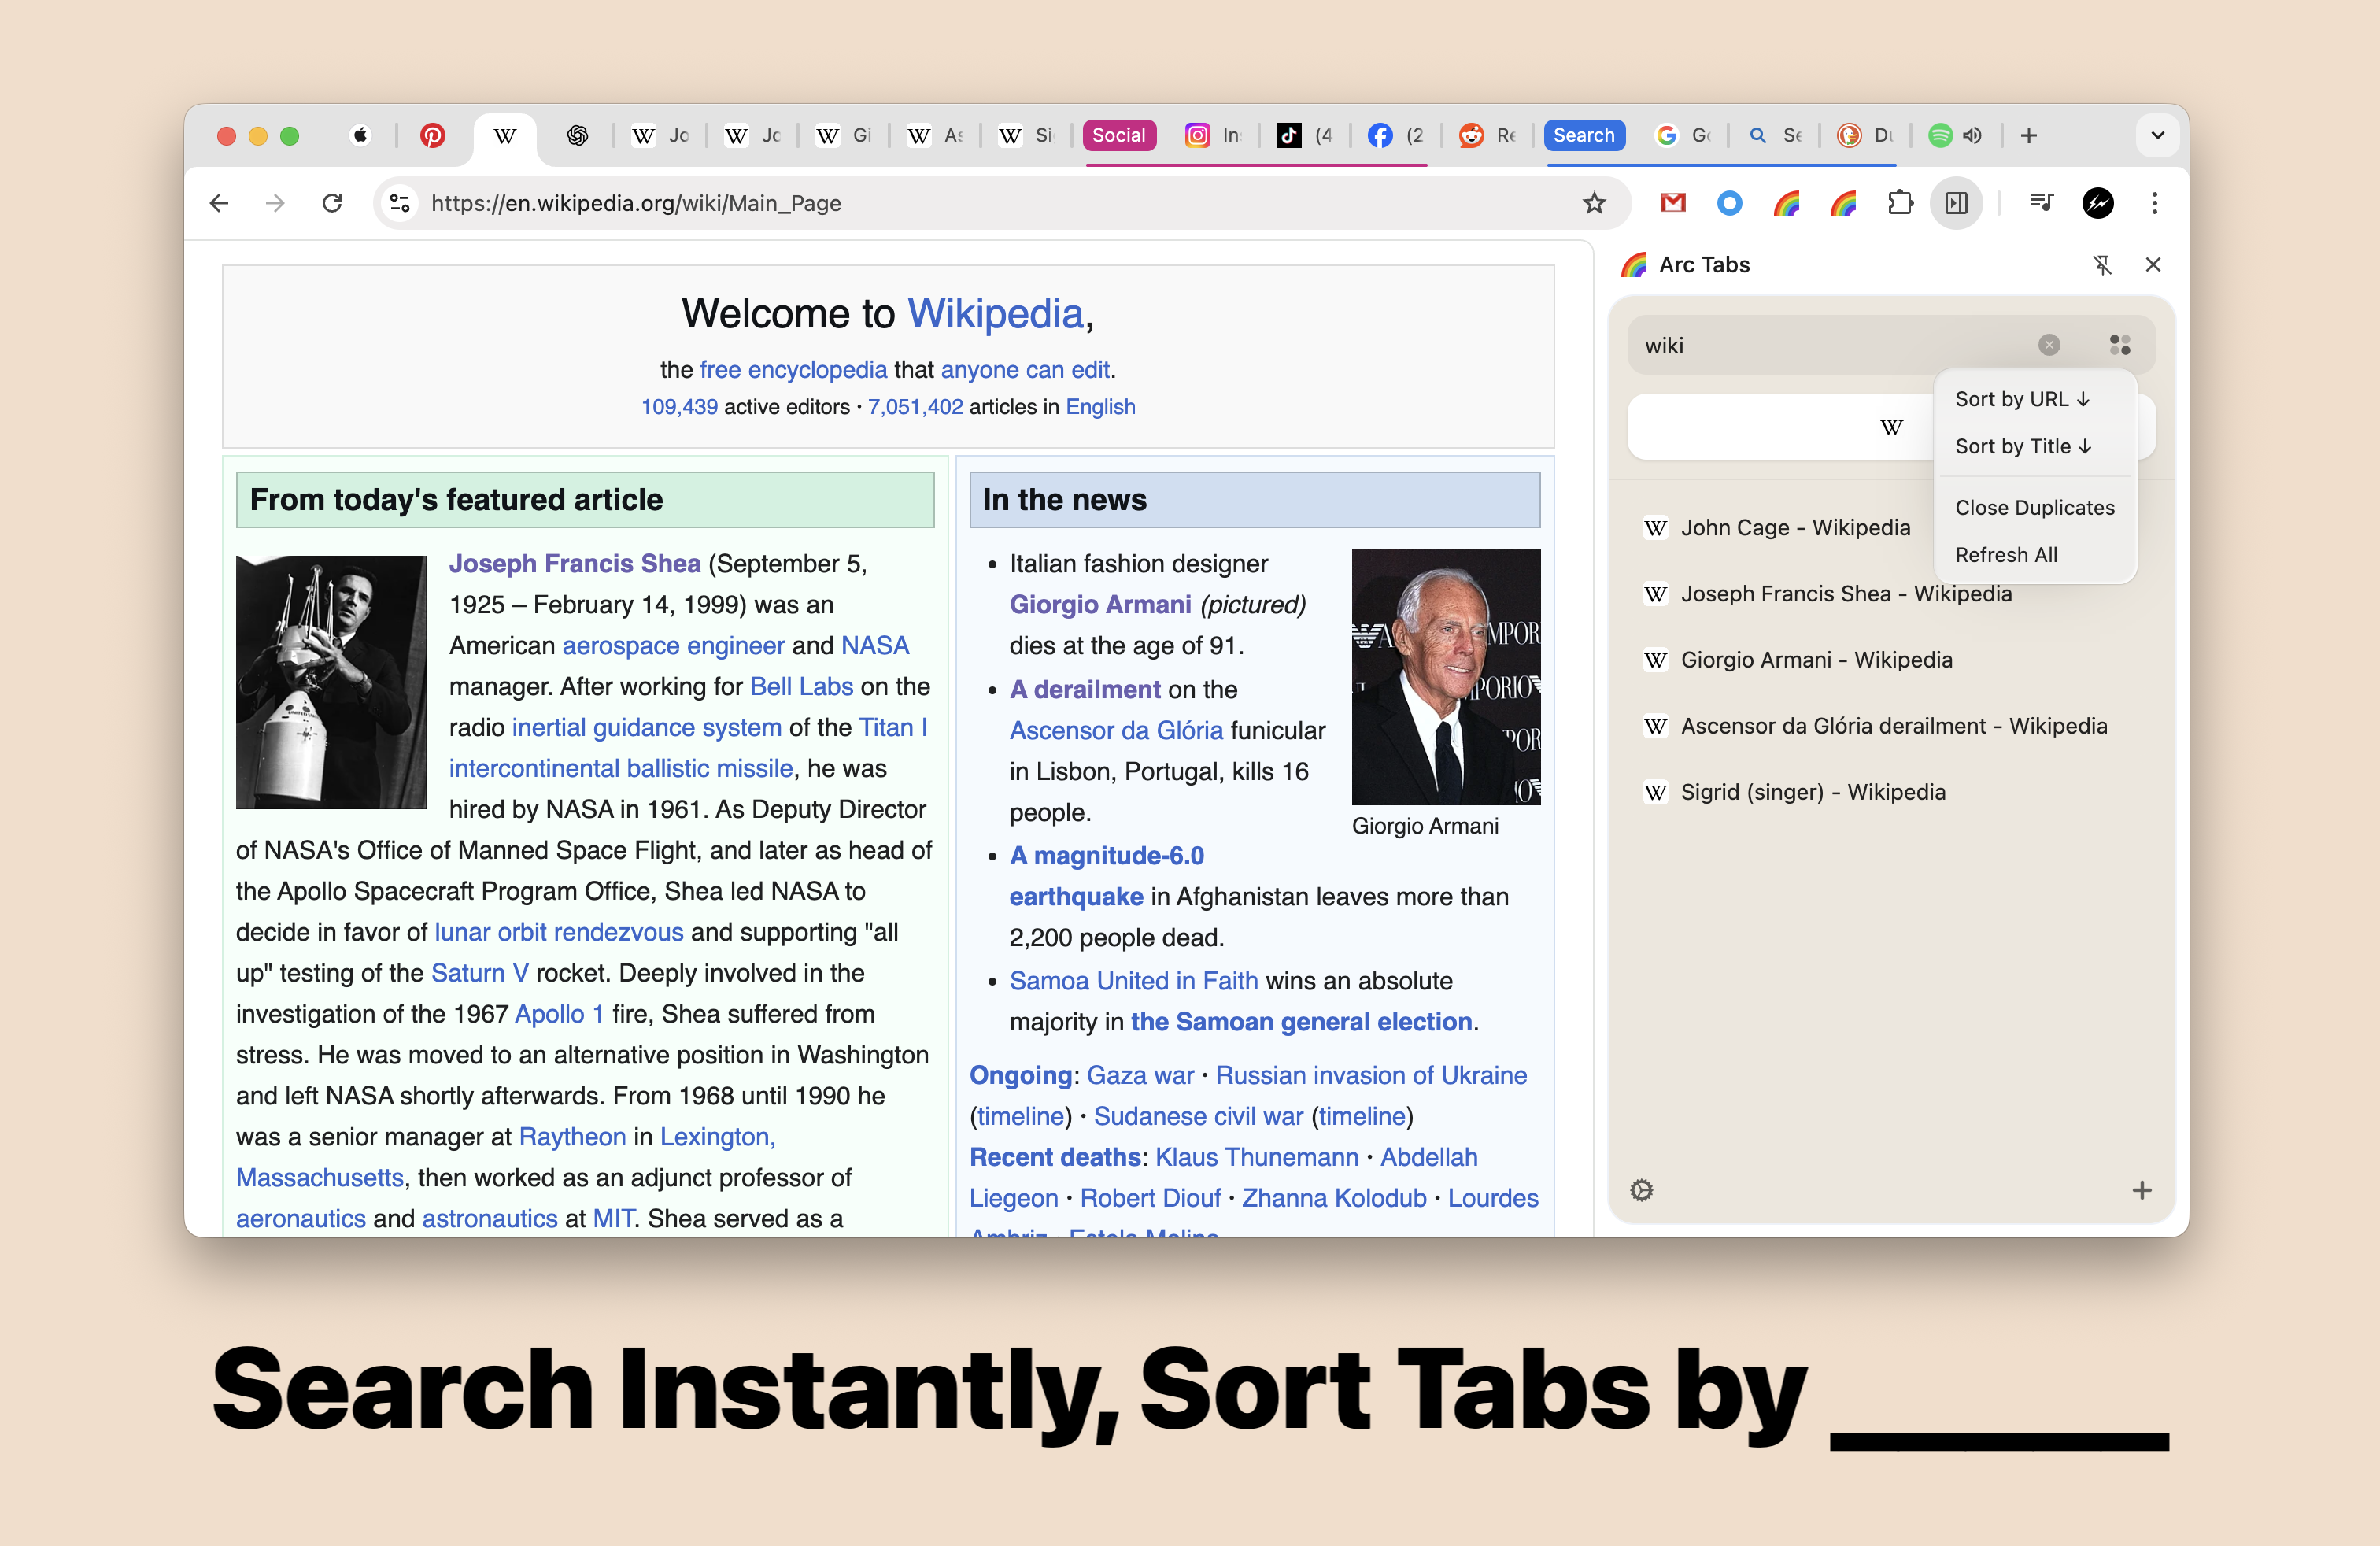The height and width of the screenshot is (1546, 2380).
Task: Switch to the Google tab
Action: 1681,135
